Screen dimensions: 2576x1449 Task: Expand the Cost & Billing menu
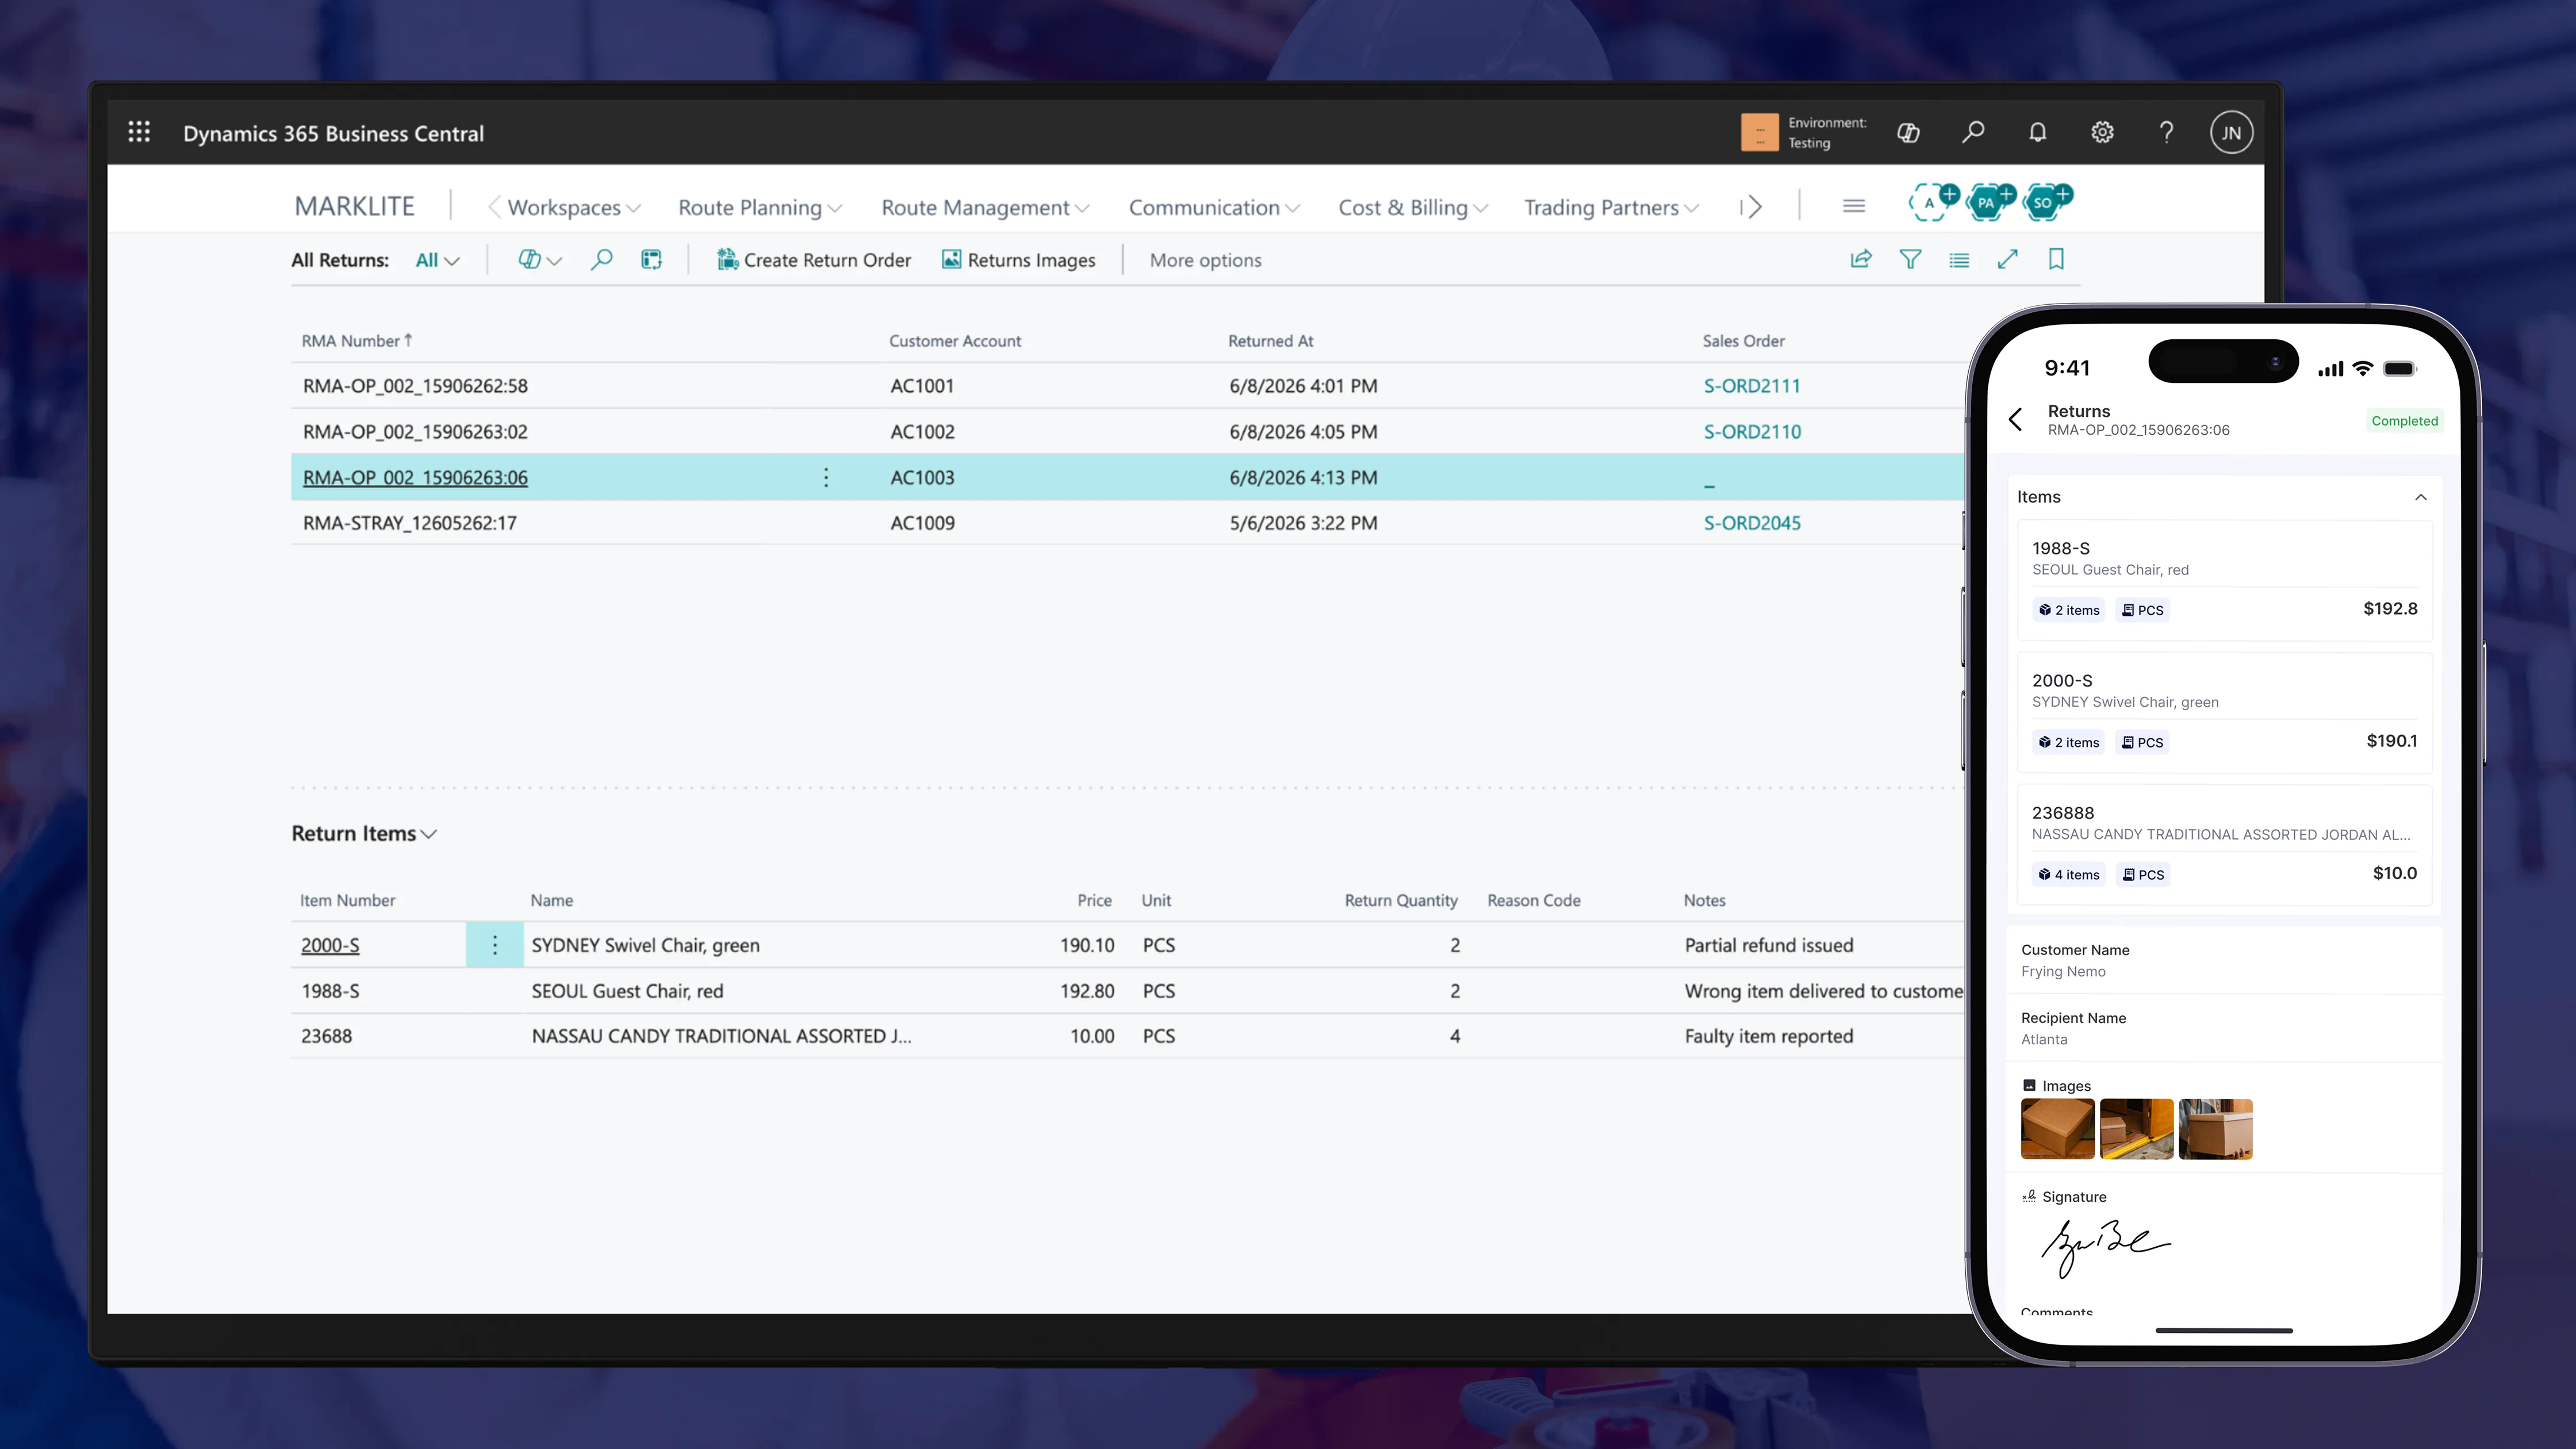pyautogui.click(x=1413, y=207)
